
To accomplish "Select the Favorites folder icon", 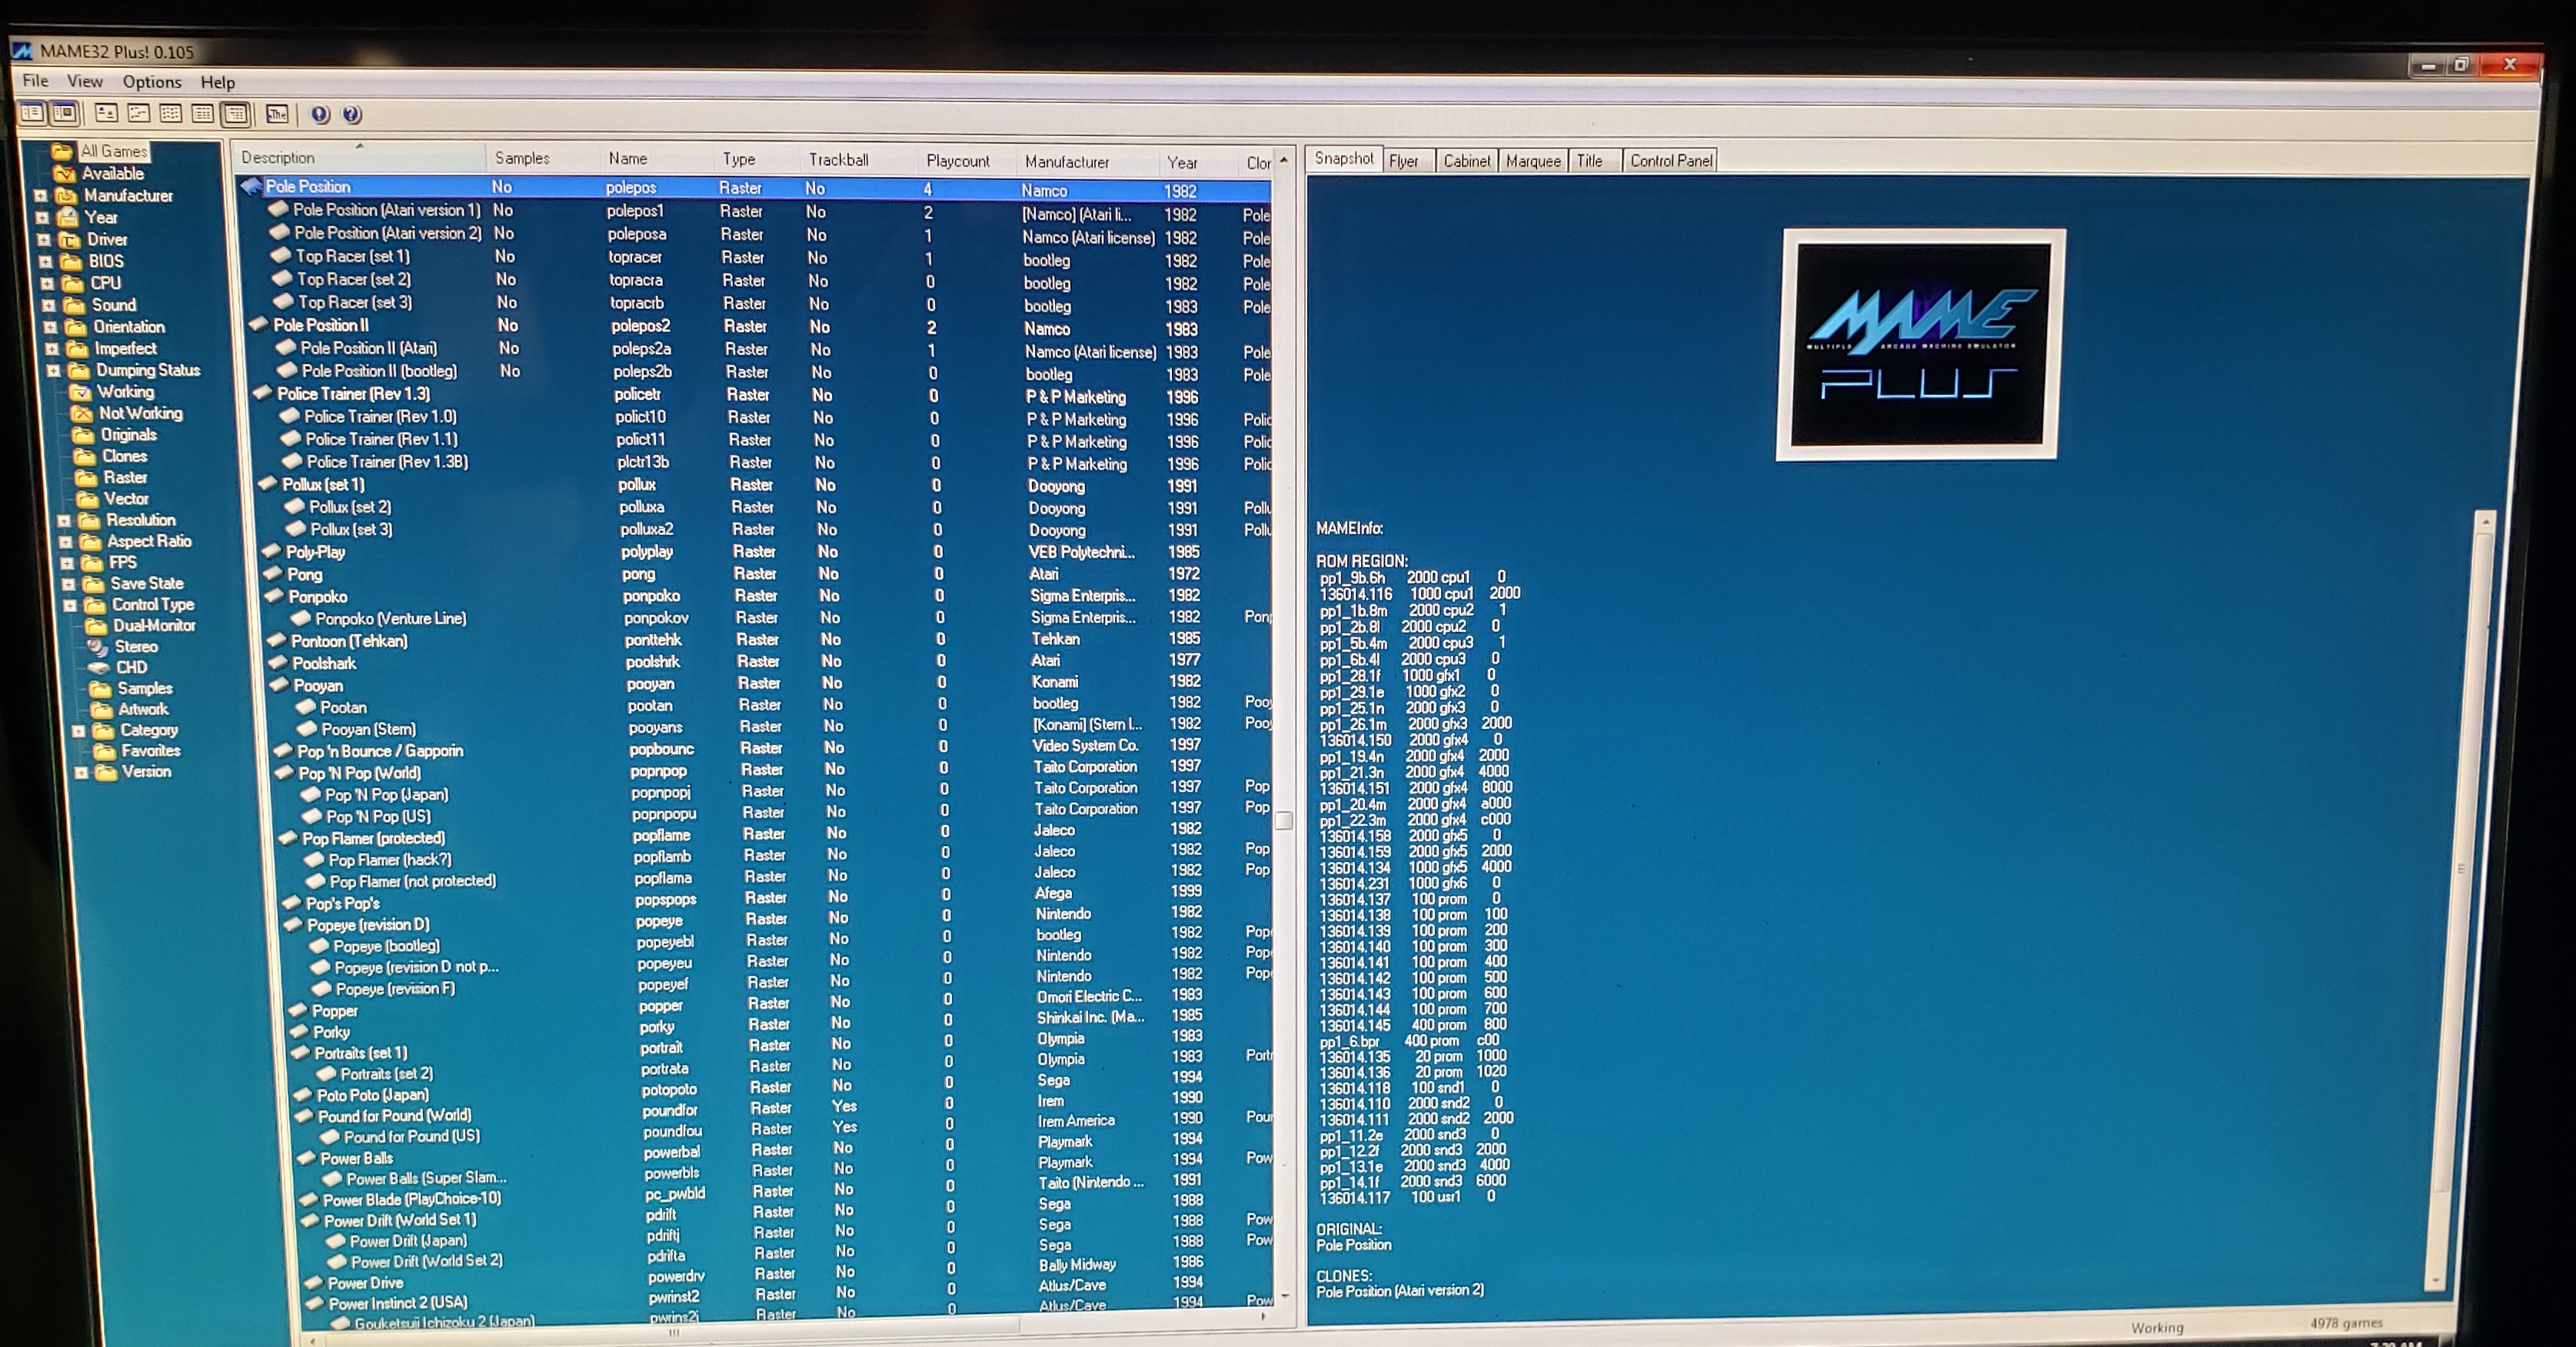I will coord(104,751).
